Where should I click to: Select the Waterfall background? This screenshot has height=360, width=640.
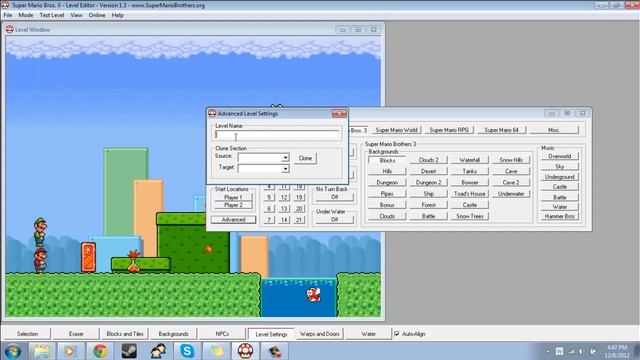(470, 160)
